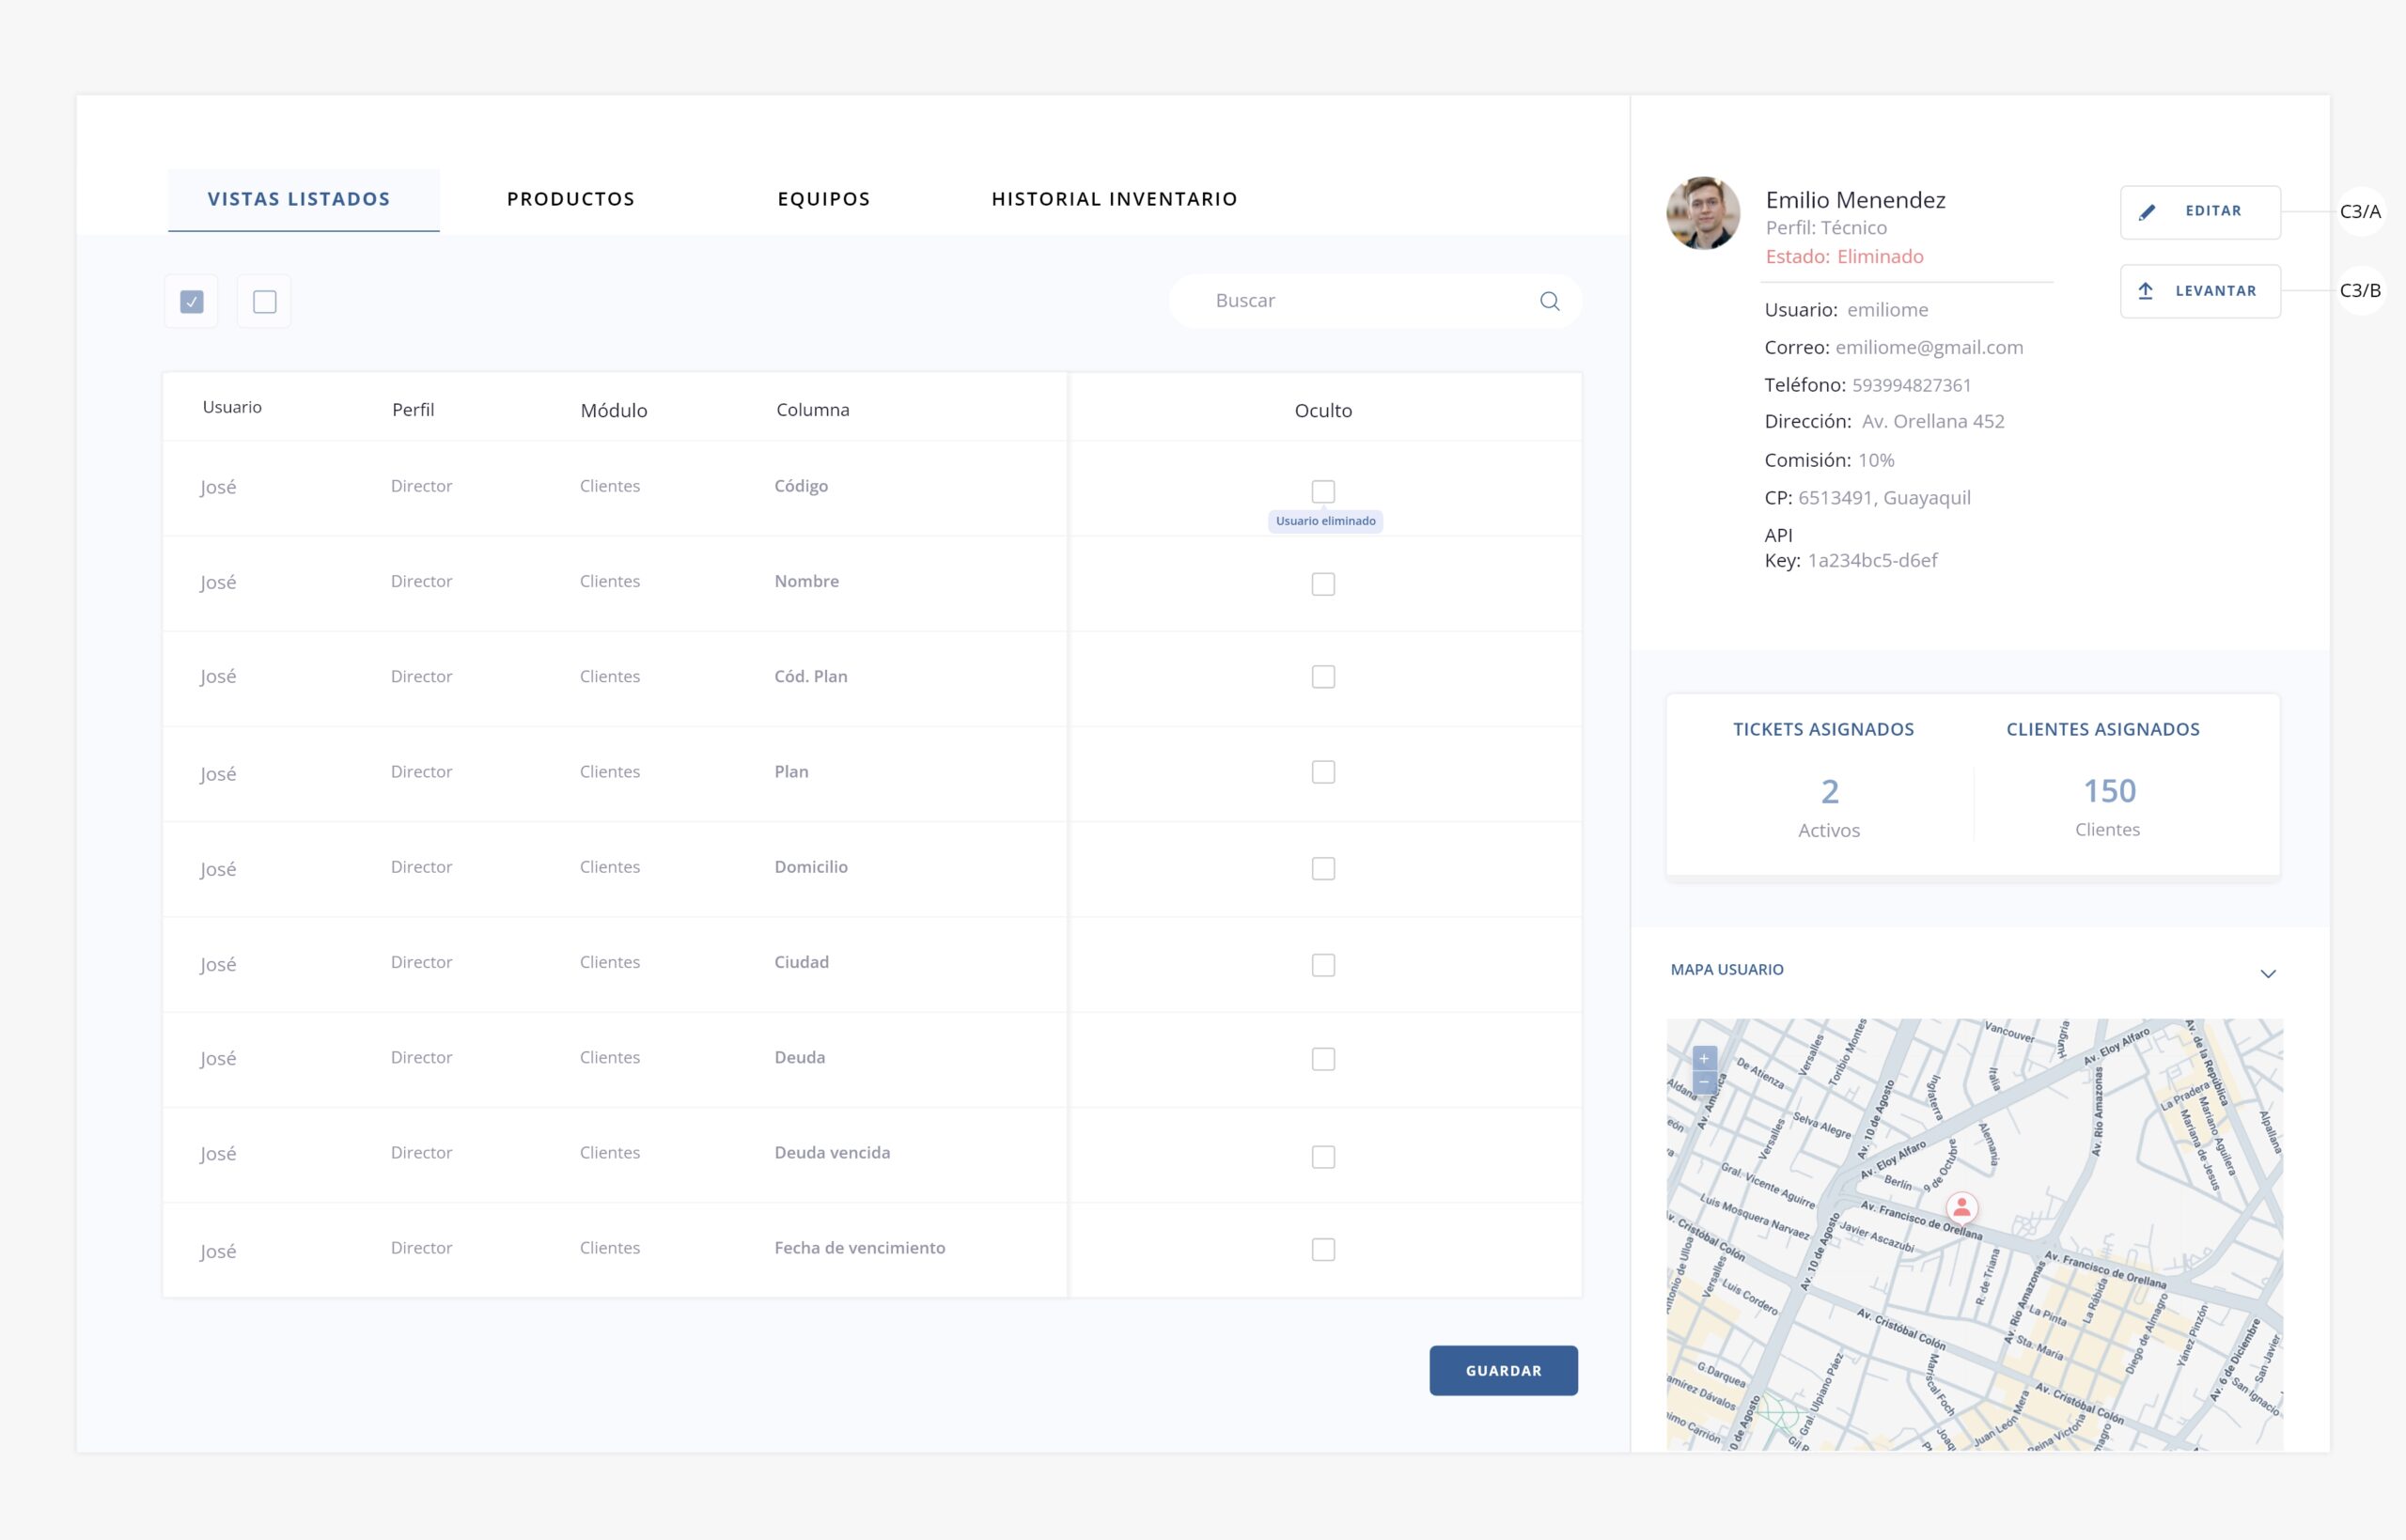Toggle Oculto for Fecha de vencimiento
The image size is (2406, 1540).
1323,1249
